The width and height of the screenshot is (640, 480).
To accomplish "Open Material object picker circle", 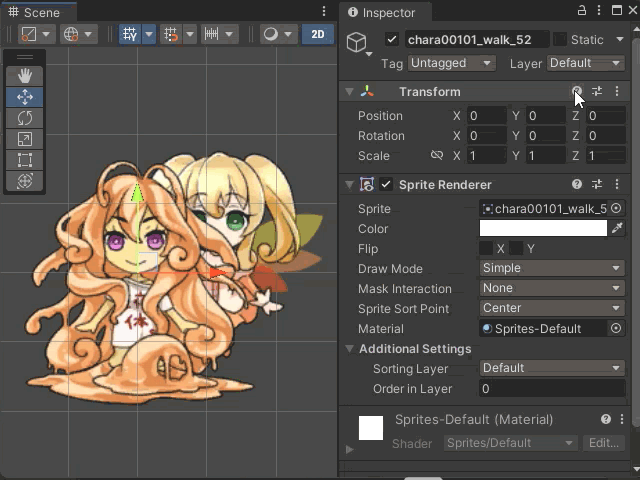I will (616, 328).
